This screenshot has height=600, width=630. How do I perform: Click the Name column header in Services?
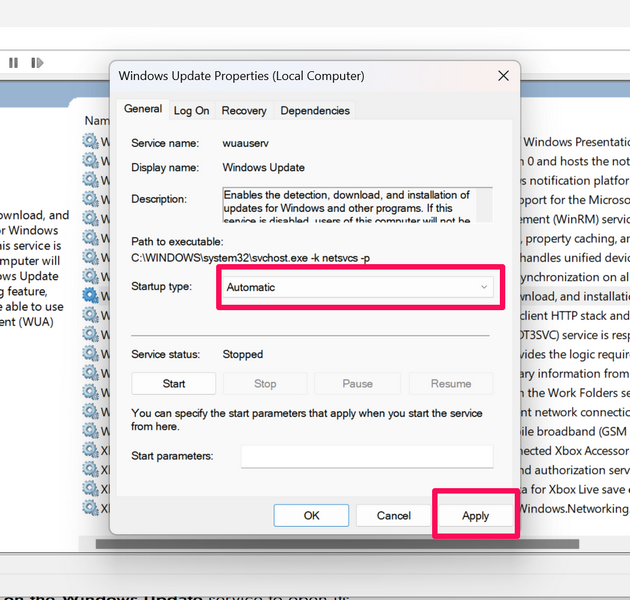[97, 121]
